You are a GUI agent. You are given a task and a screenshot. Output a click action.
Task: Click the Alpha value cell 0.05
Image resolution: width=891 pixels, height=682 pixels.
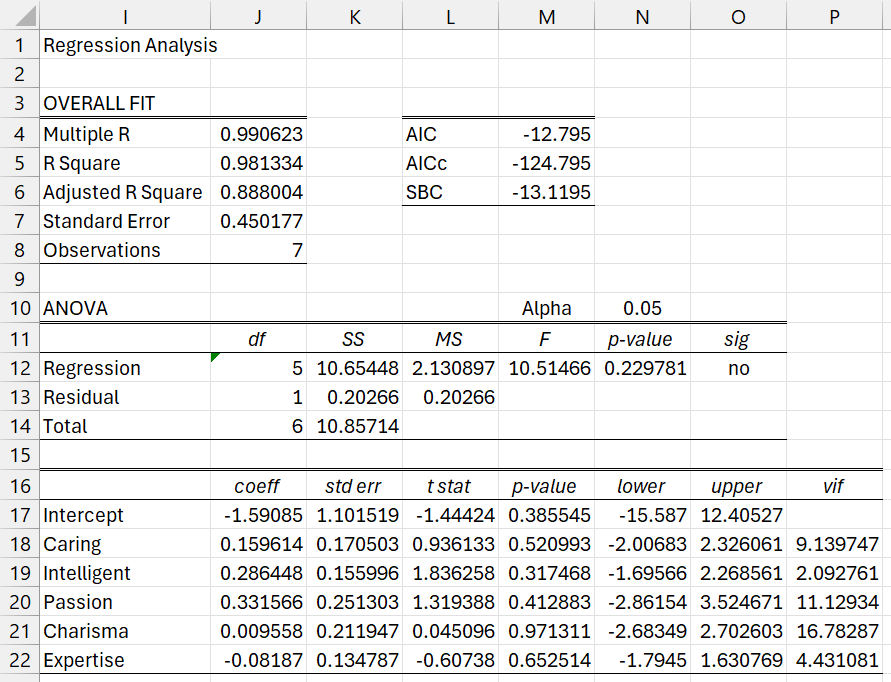pos(642,309)
